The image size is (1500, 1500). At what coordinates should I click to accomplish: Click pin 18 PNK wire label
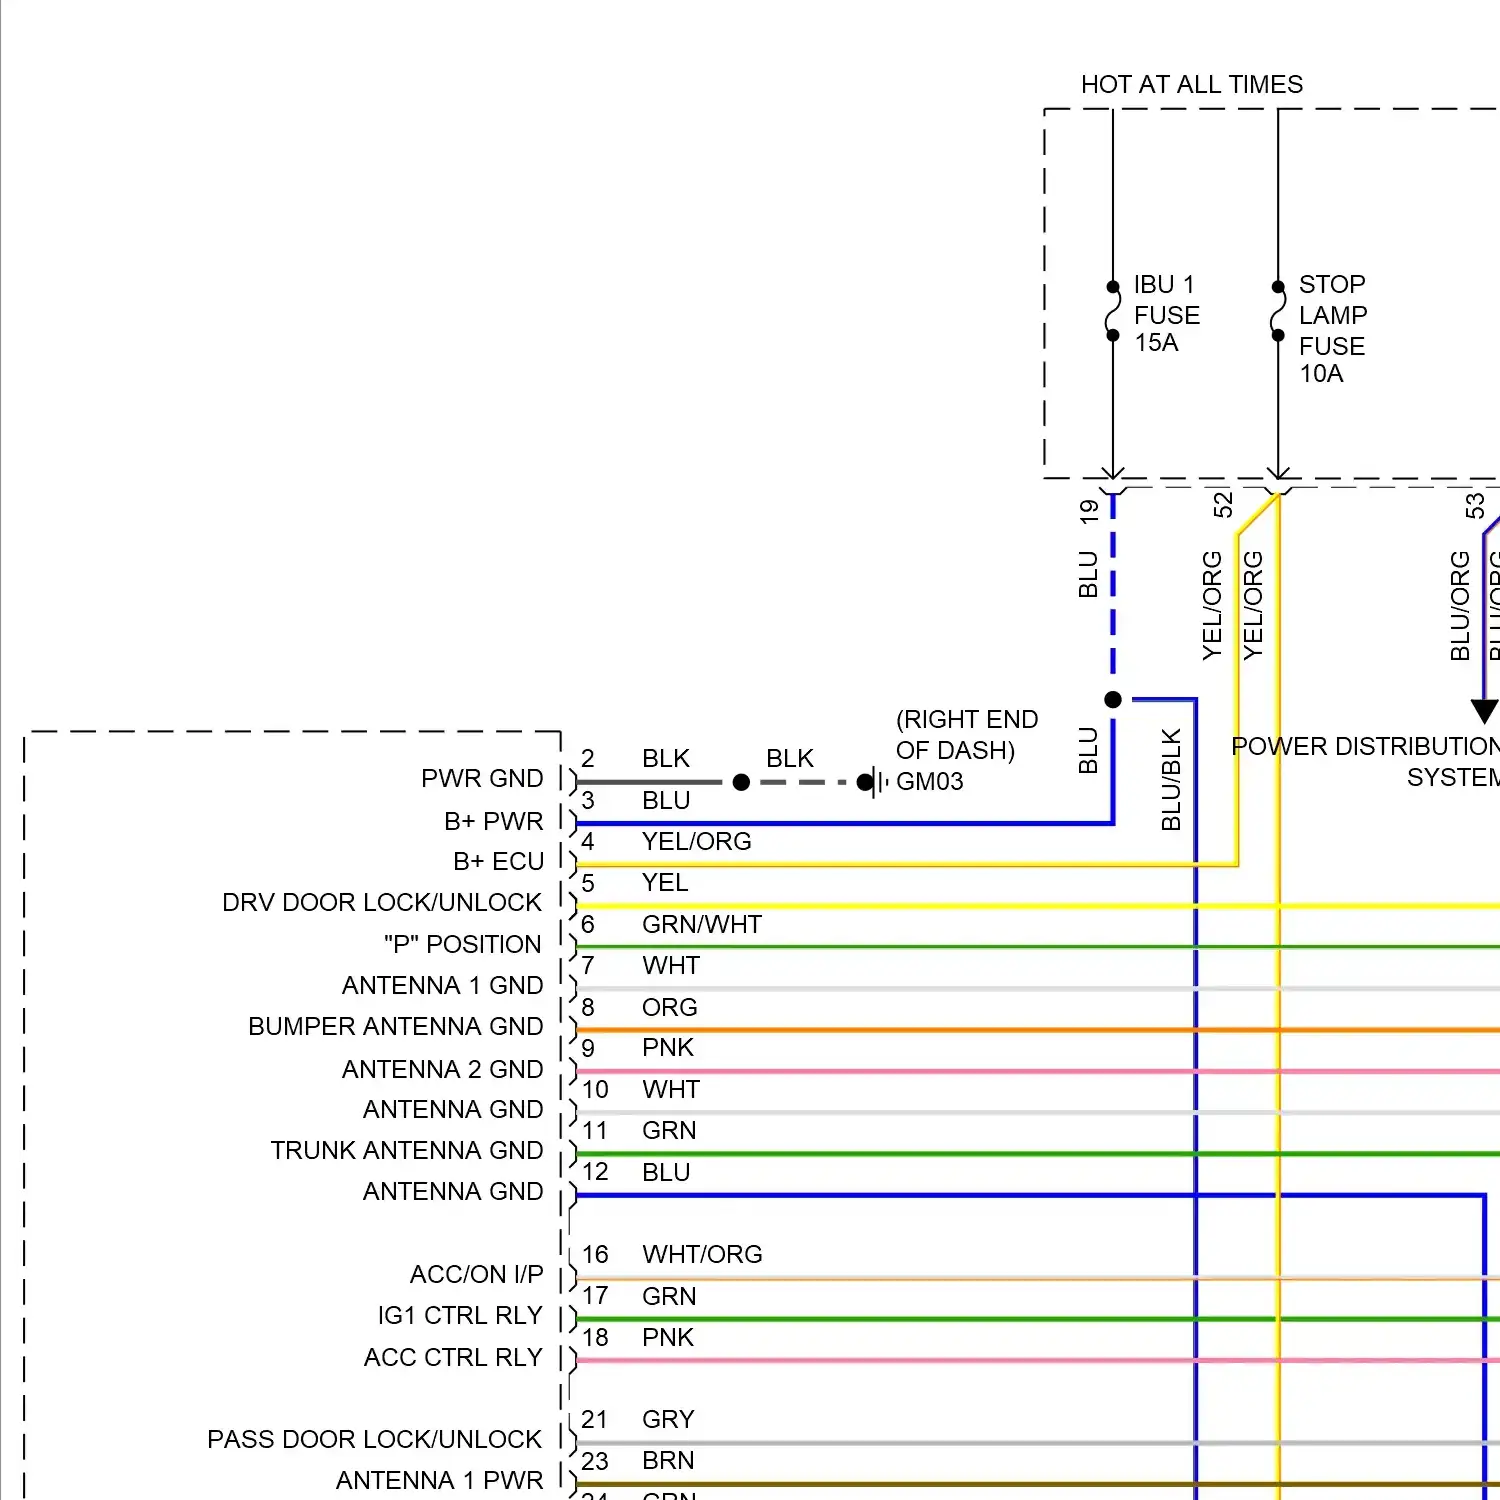(x=668, y=1338)
